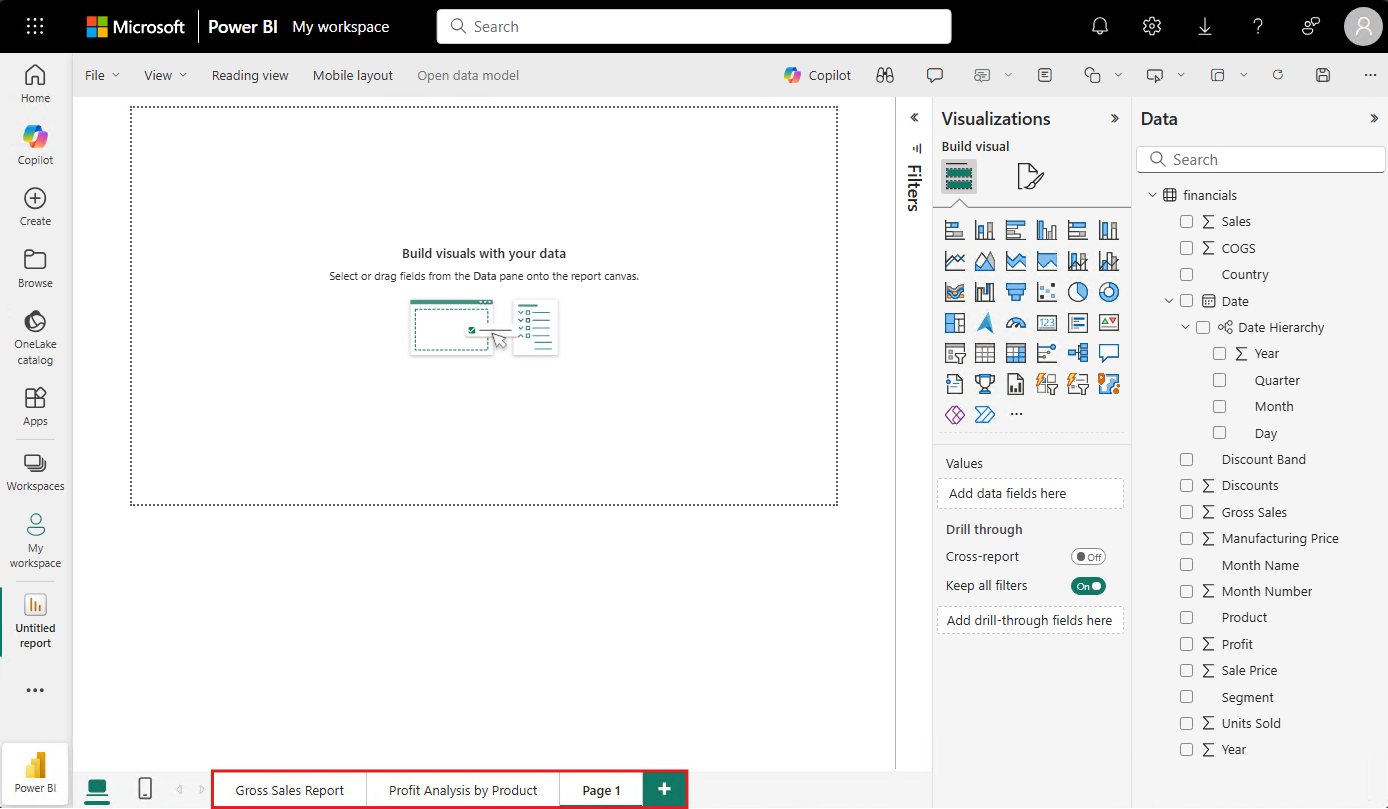Viewport: 1388px width, 809px height.
Task: Expand the View menu
Action: point(164,75)
